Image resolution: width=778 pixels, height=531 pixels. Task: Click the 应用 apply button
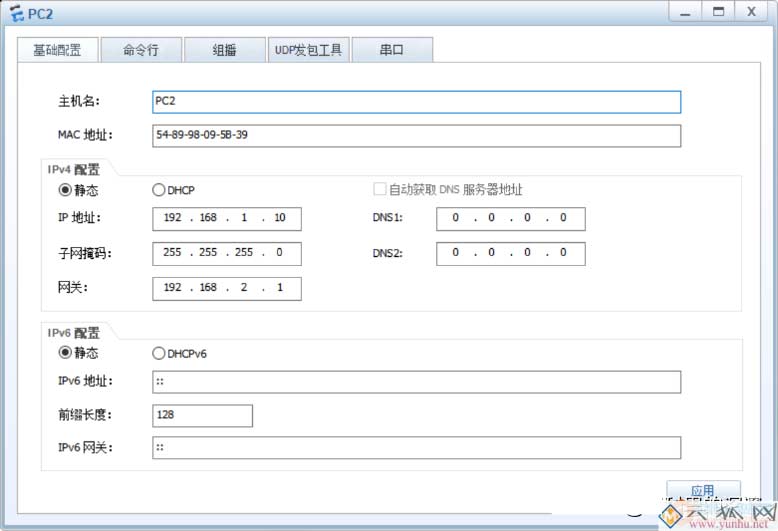click(x=703, y=489)
